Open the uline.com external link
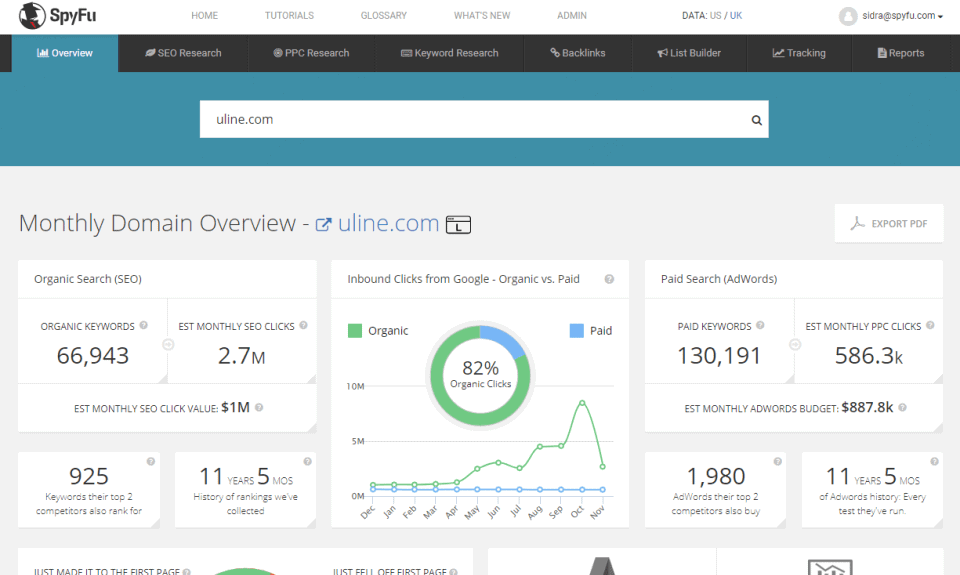The height and width of the screenshot is (575, 960). click(377, 224)
